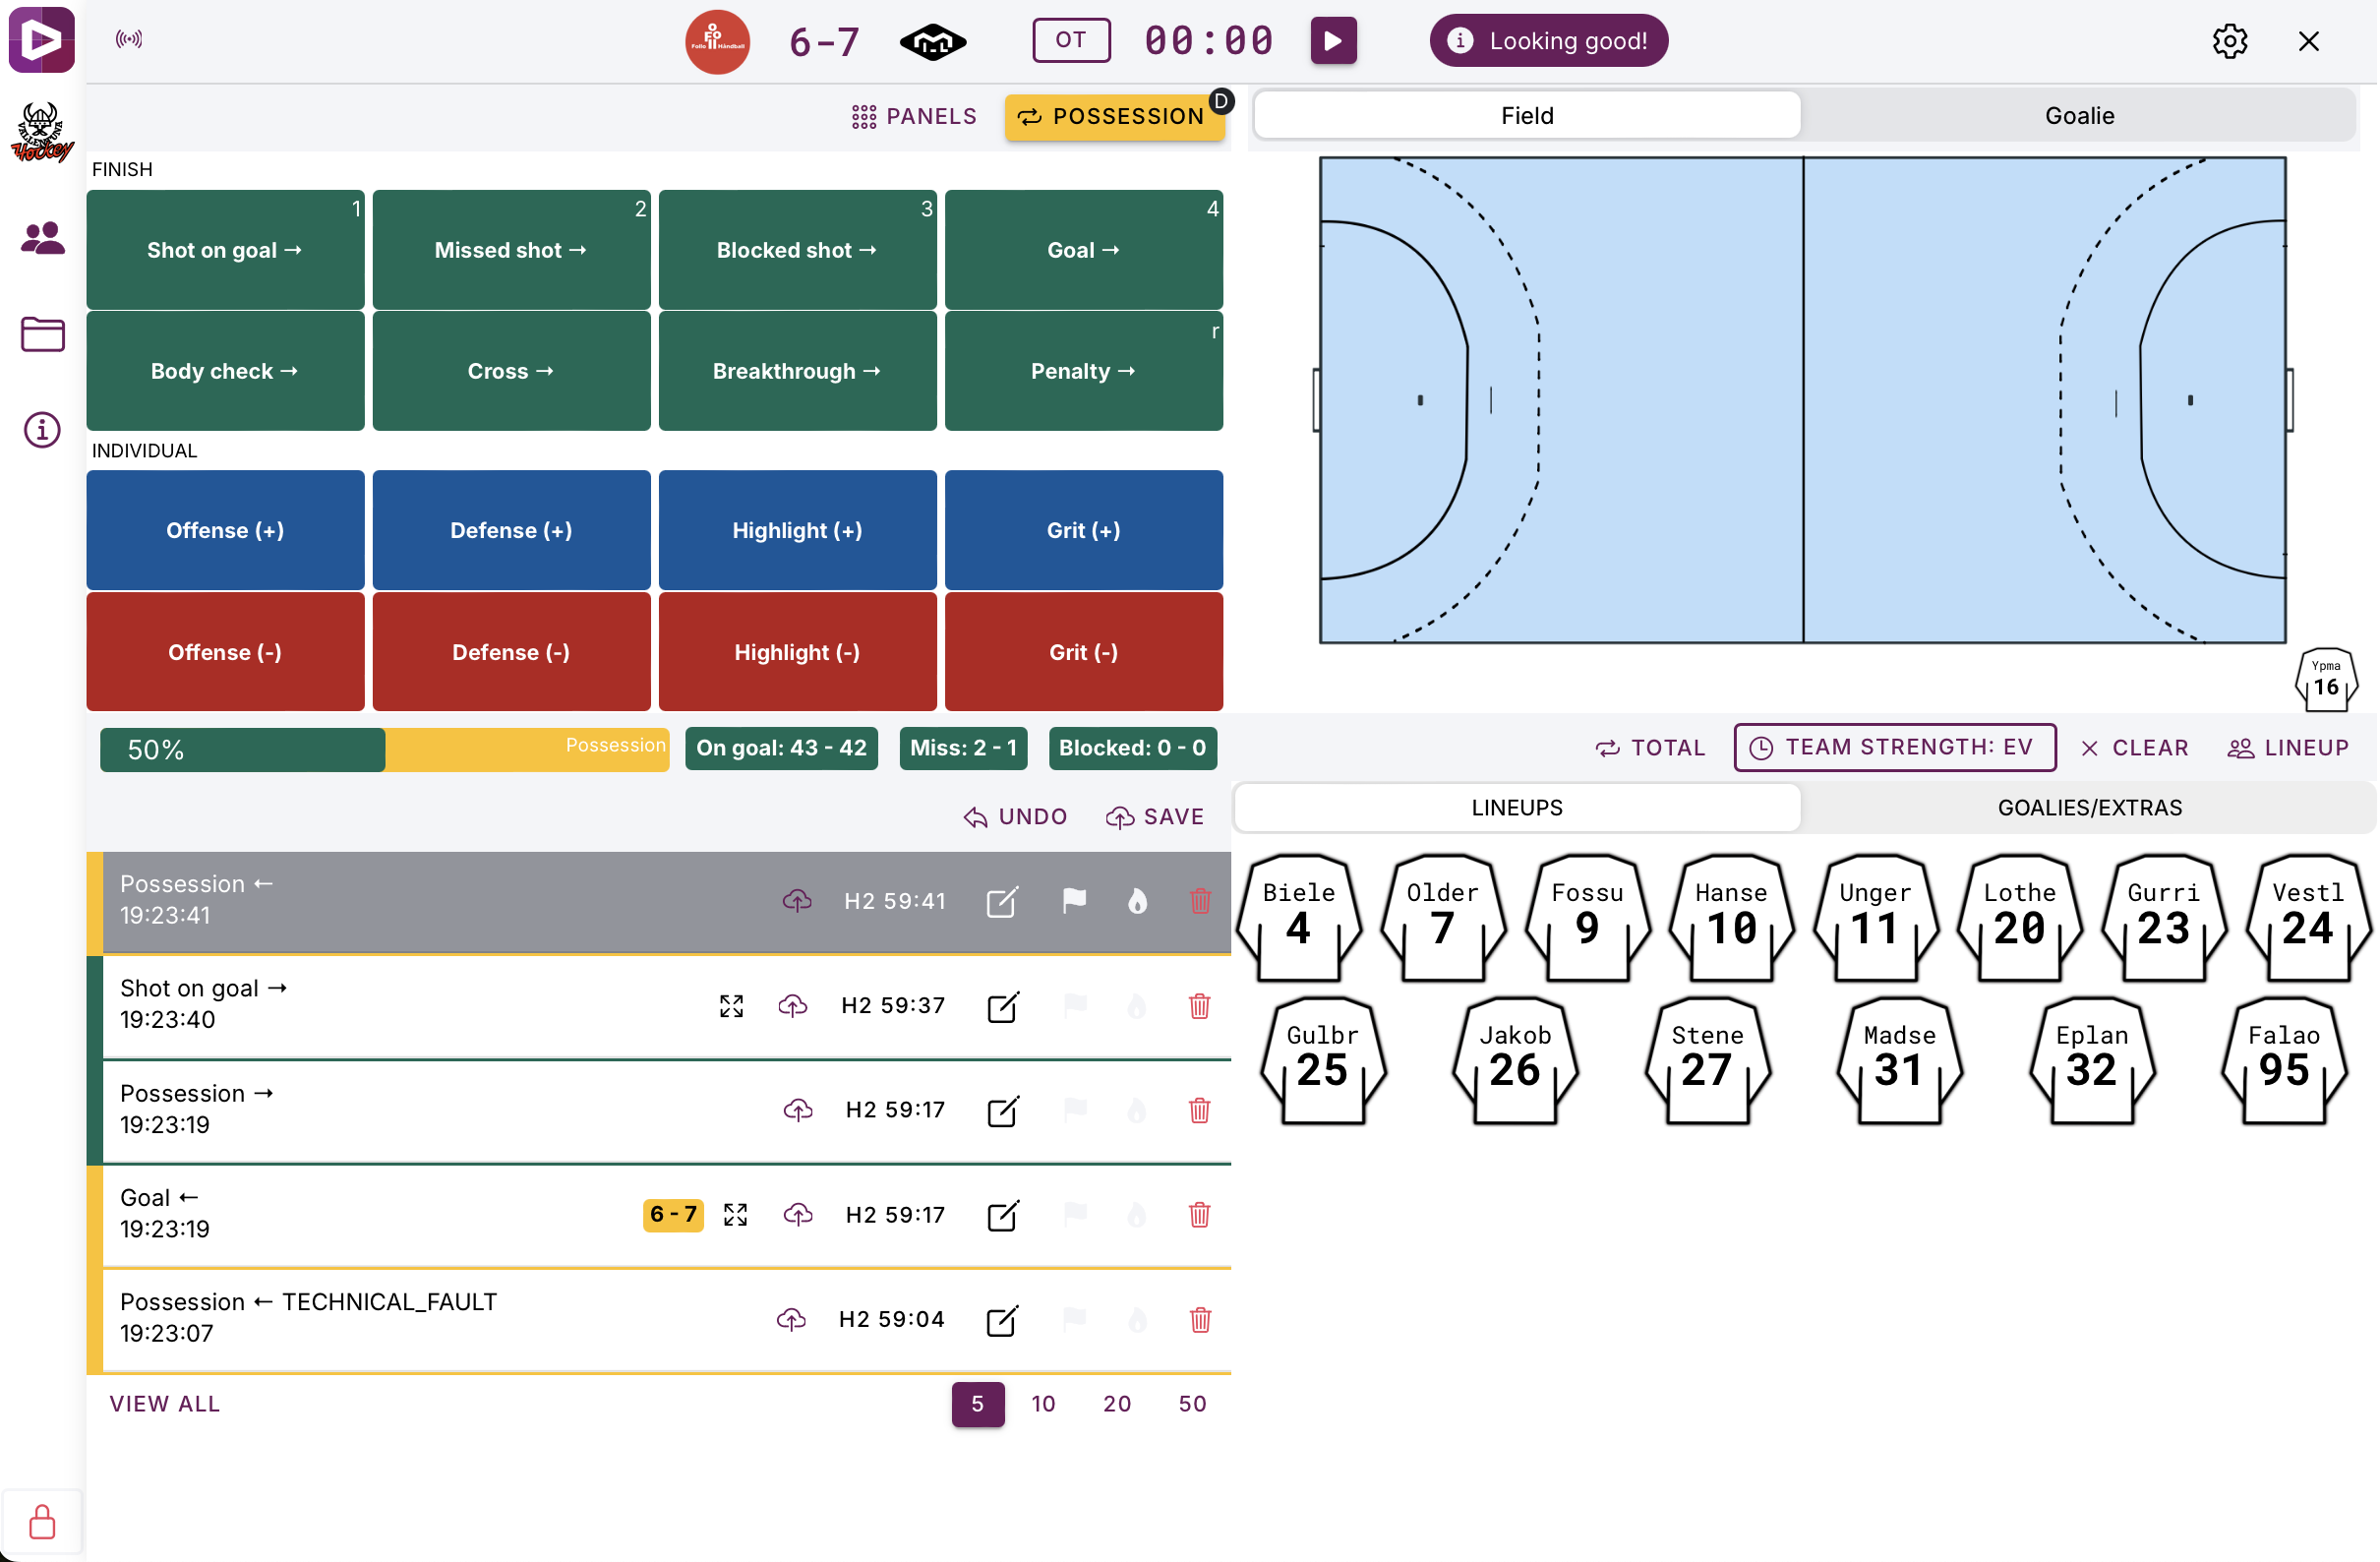Open the folder icon in sidebar
Image resolution: width=2380 pixels, height=1562 pixels.
tap(42, 334)
